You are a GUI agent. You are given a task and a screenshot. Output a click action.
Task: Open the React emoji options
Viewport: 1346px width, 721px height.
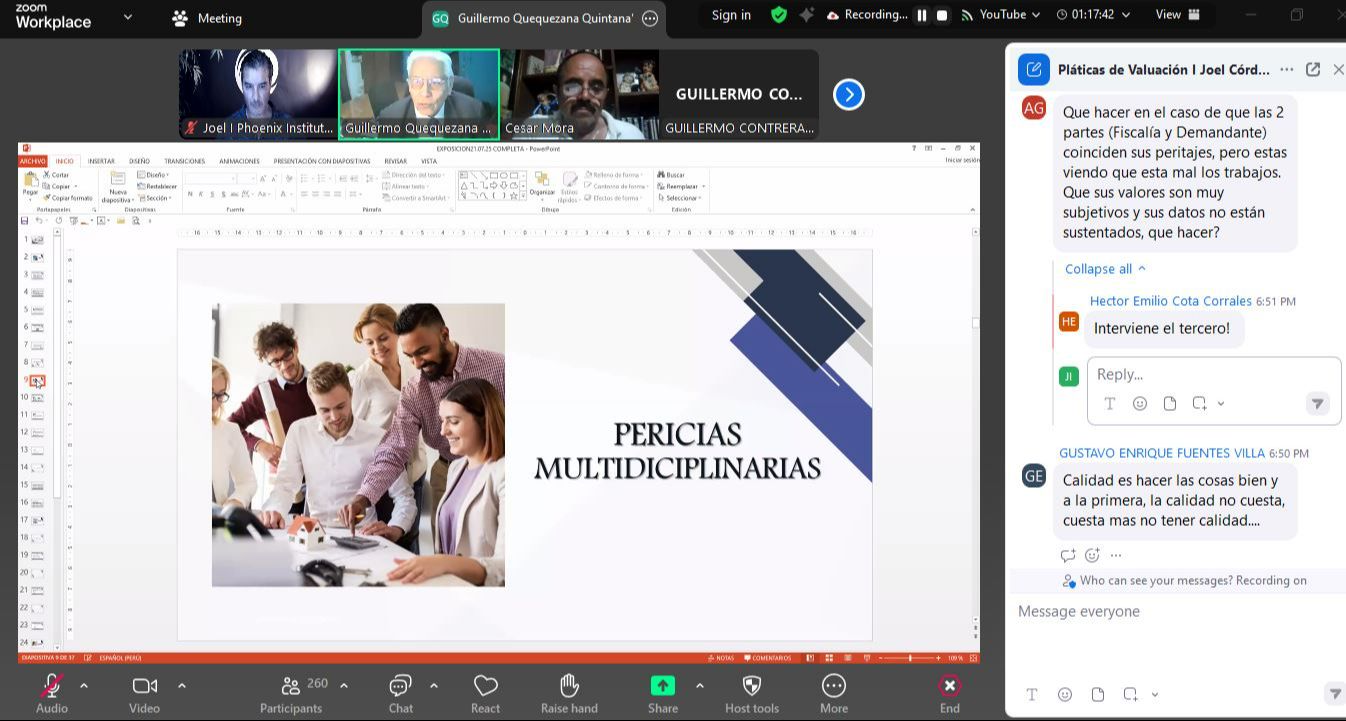pyautogui.click(x=485, y=693)
